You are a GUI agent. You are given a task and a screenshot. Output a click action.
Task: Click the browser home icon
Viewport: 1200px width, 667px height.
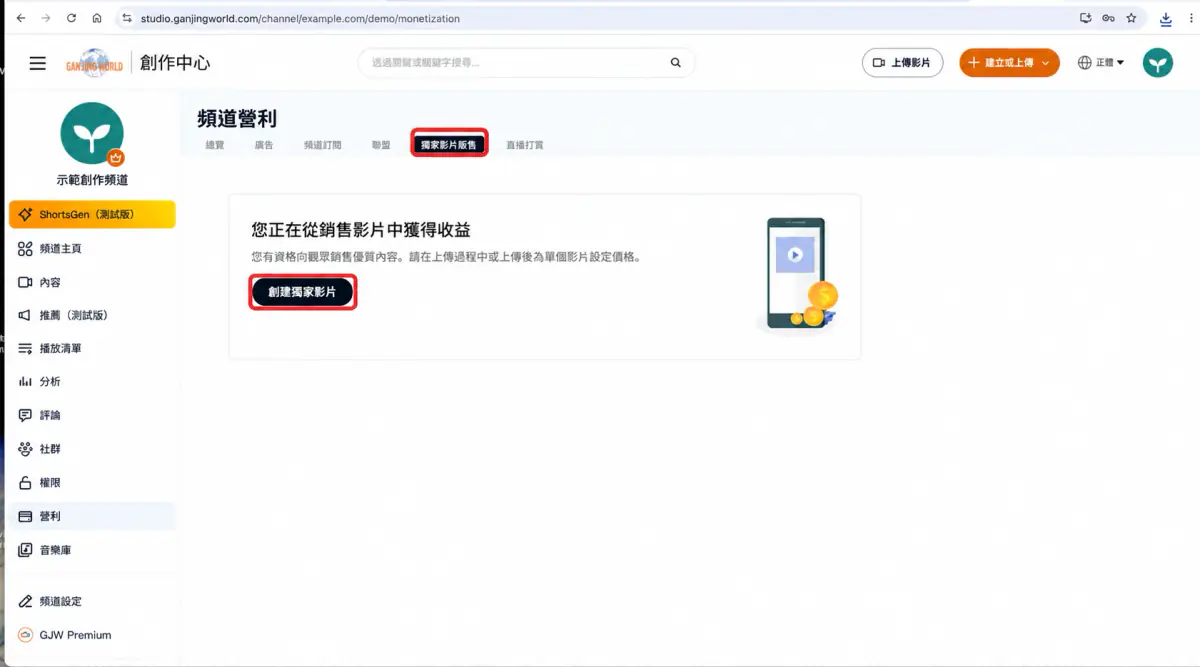pos(96,18)
